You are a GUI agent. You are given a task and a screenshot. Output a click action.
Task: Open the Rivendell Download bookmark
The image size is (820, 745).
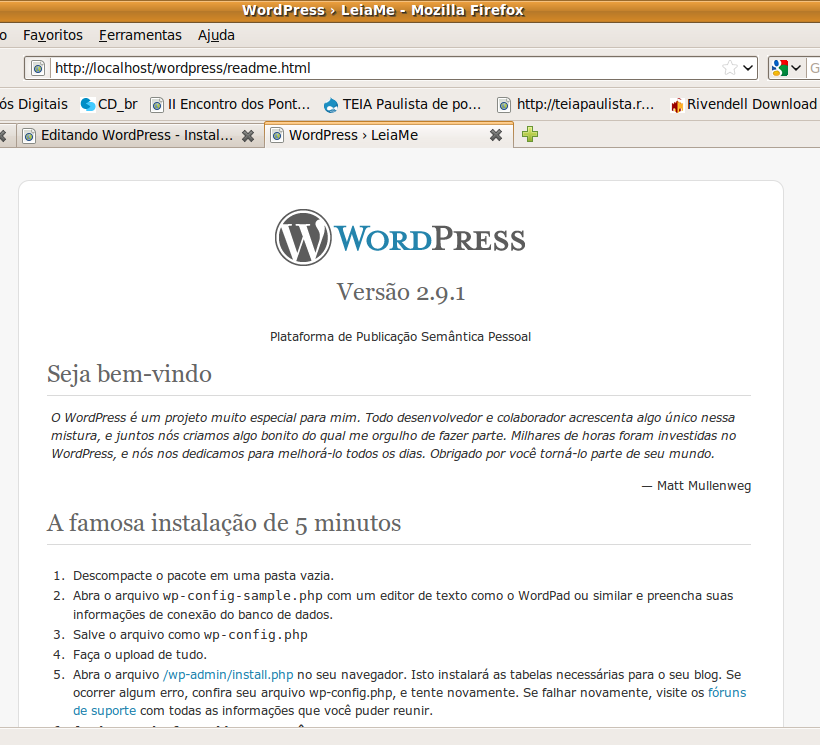click(743, 105)
